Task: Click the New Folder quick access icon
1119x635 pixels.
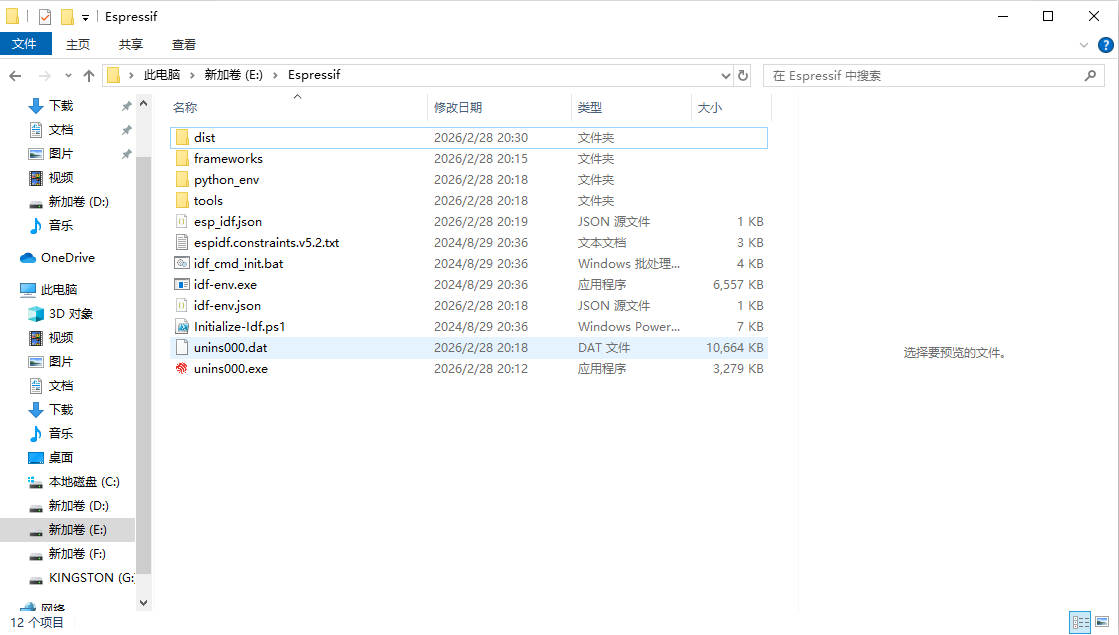Action: 67,16
